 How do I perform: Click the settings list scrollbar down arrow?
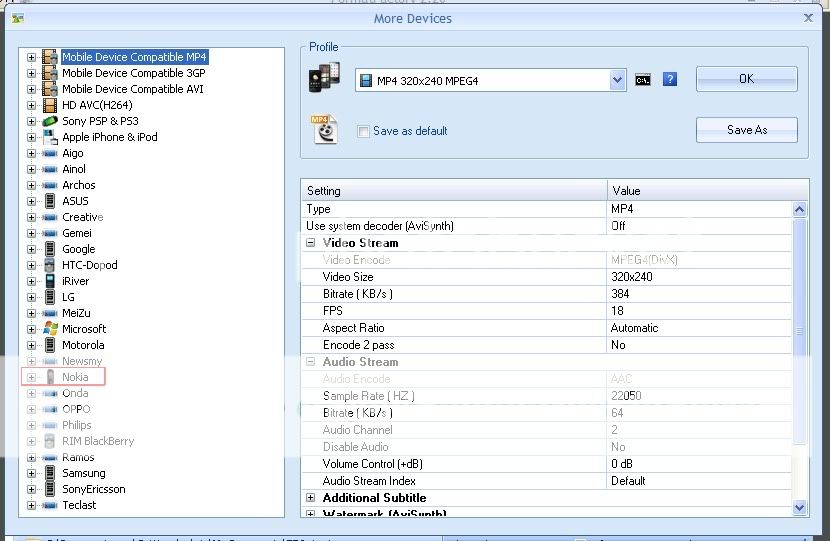coord(799,508)
